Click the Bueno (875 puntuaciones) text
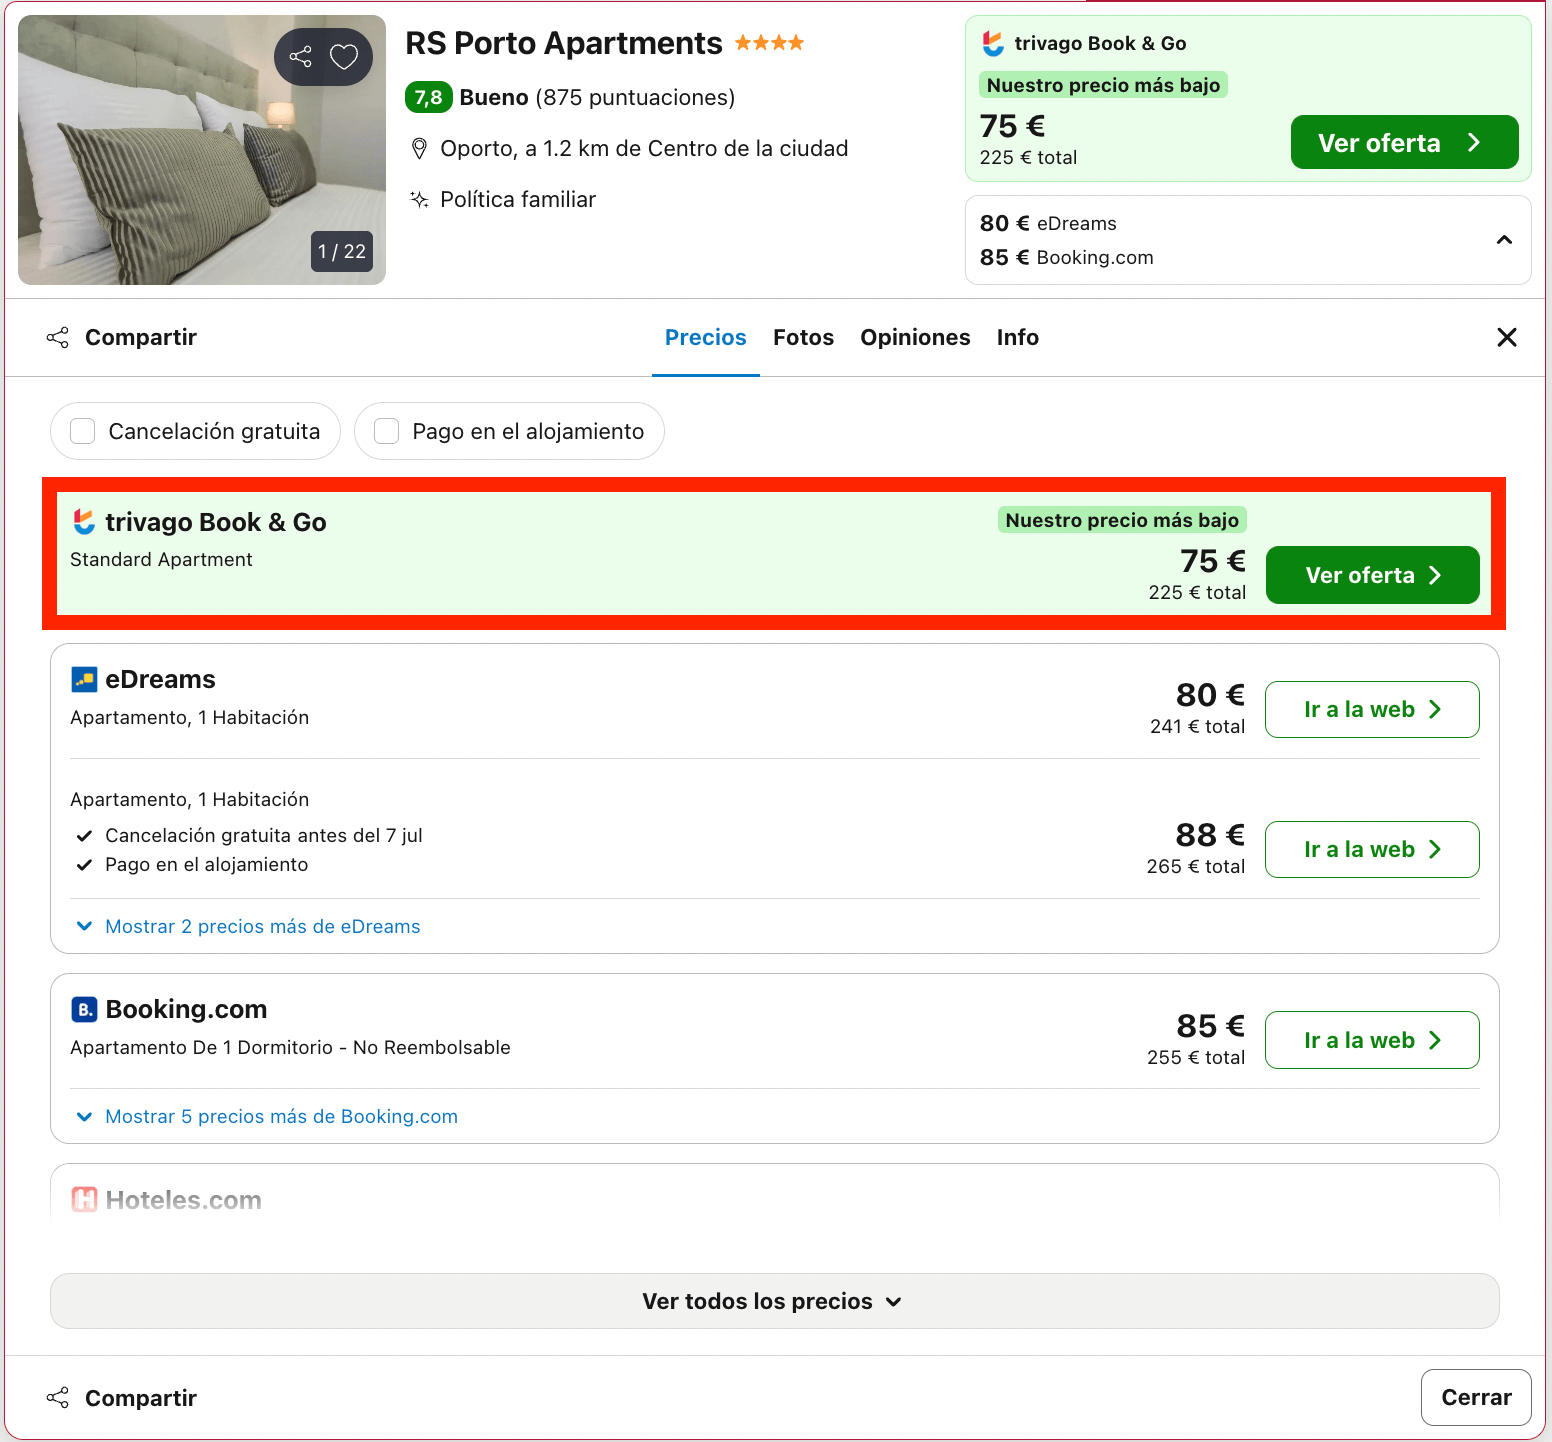 597,97
